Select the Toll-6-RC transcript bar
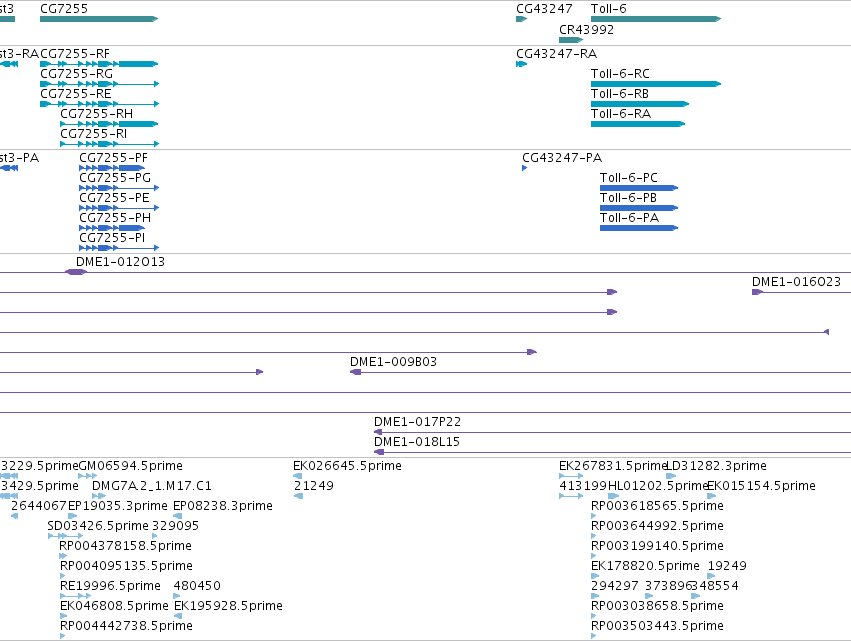The image size is (851, 641). point(656,84)
